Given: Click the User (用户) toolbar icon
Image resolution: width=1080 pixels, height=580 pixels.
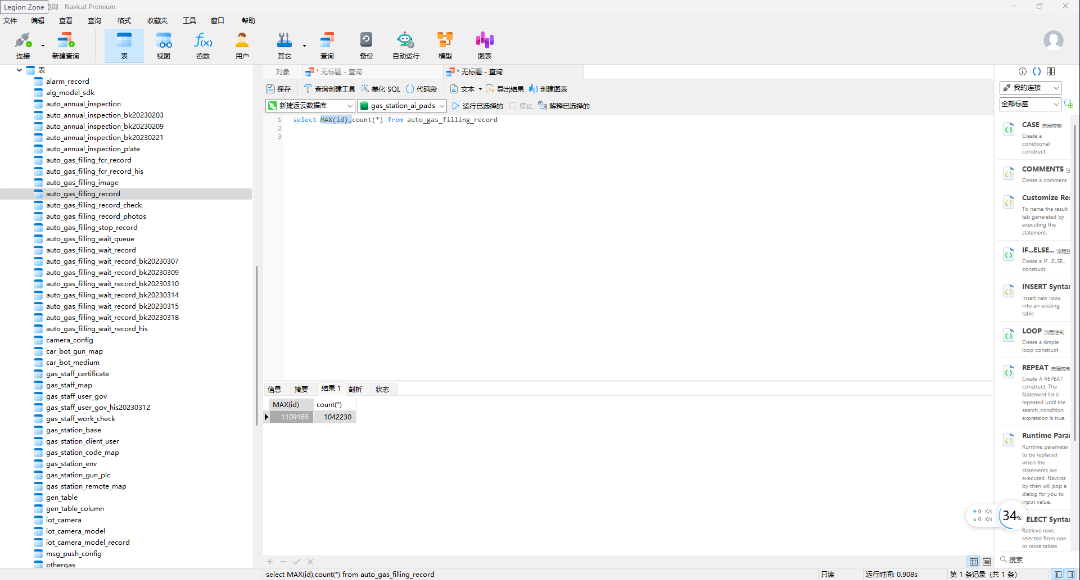Looking at the screenshot, I should pos(242,44).
